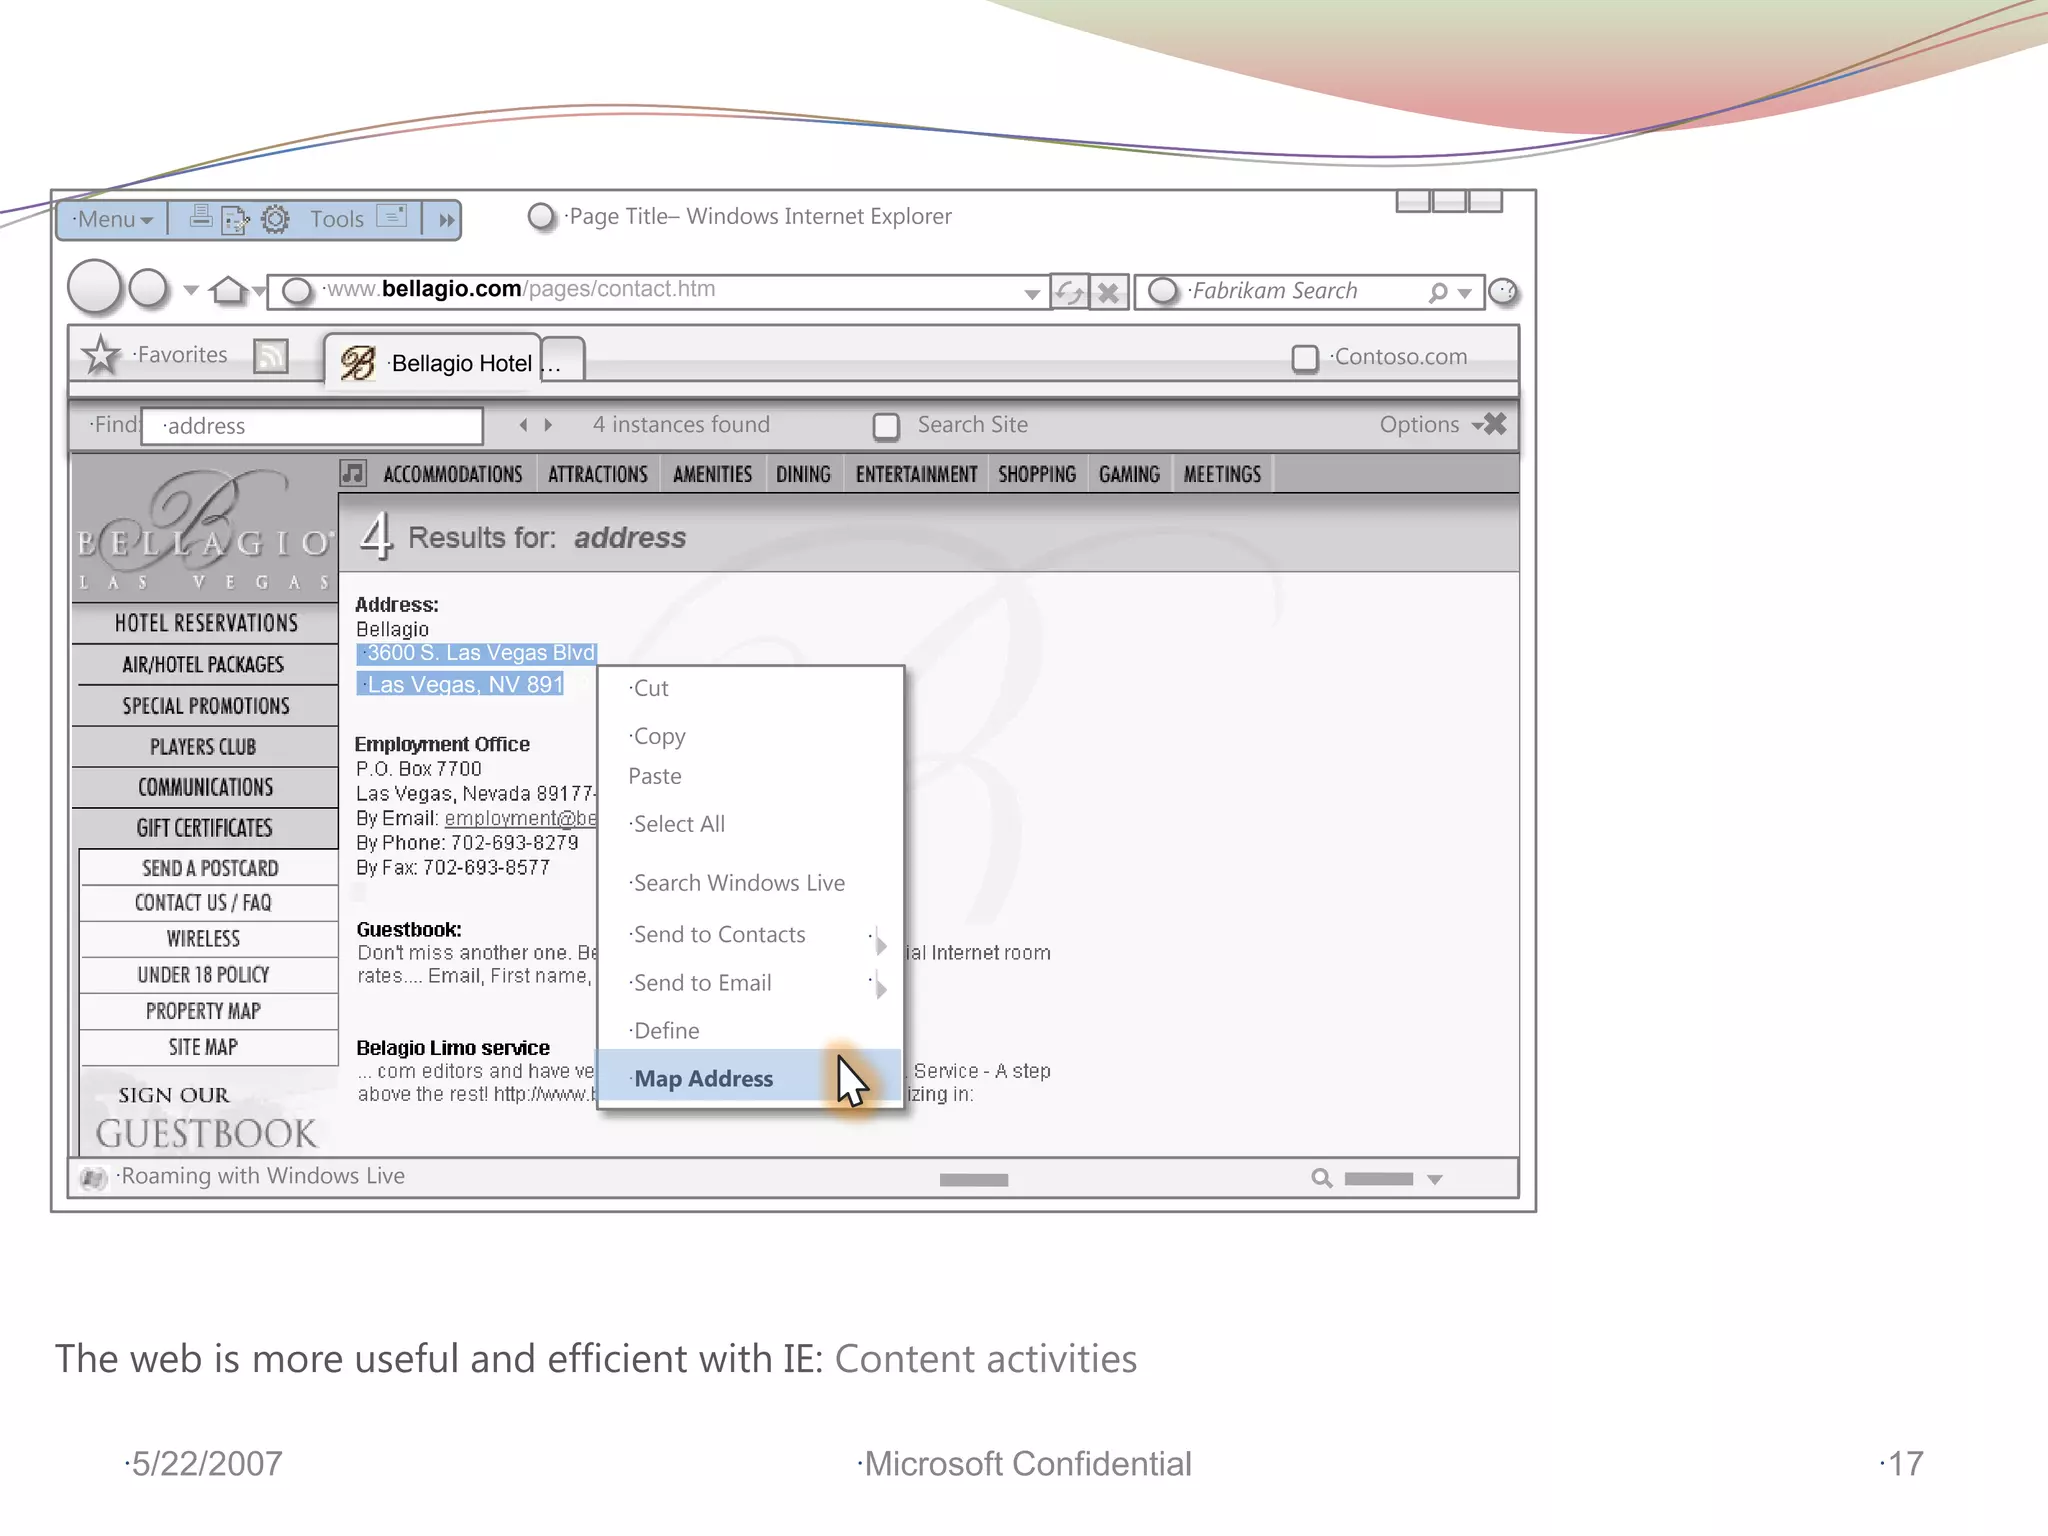Expand toolbar overflow double-arrow

(x=446, y=220)
